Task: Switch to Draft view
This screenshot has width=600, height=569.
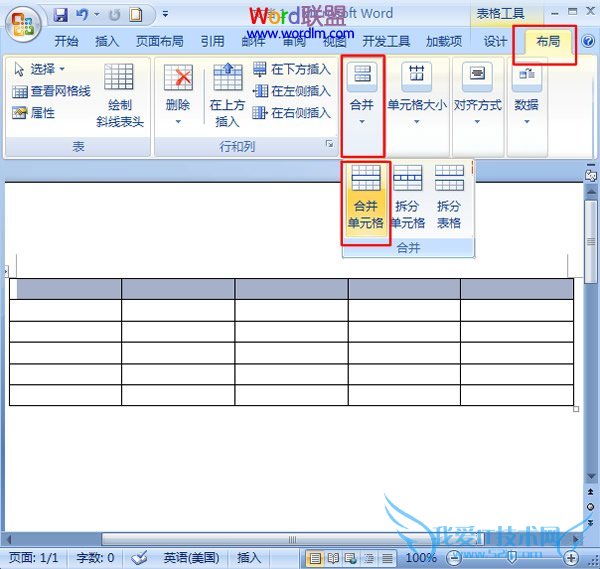Action: tap(387, 558)
